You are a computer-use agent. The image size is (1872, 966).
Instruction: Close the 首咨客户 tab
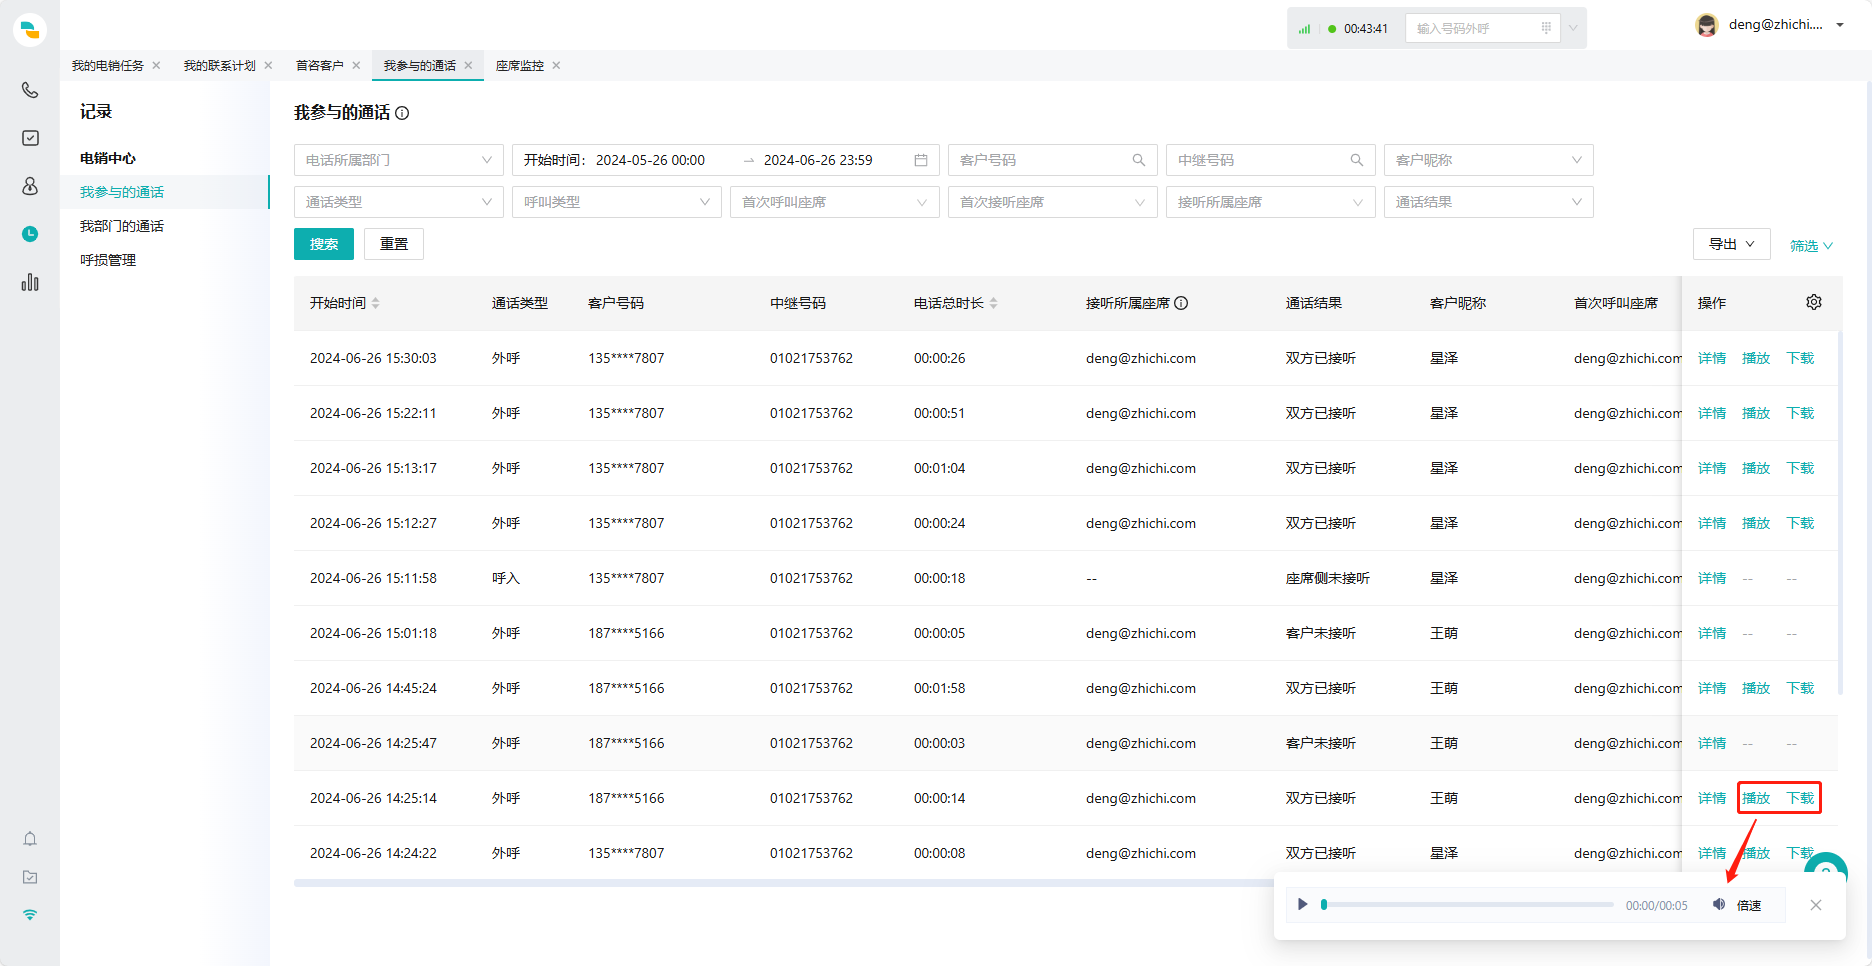point(356,66)
